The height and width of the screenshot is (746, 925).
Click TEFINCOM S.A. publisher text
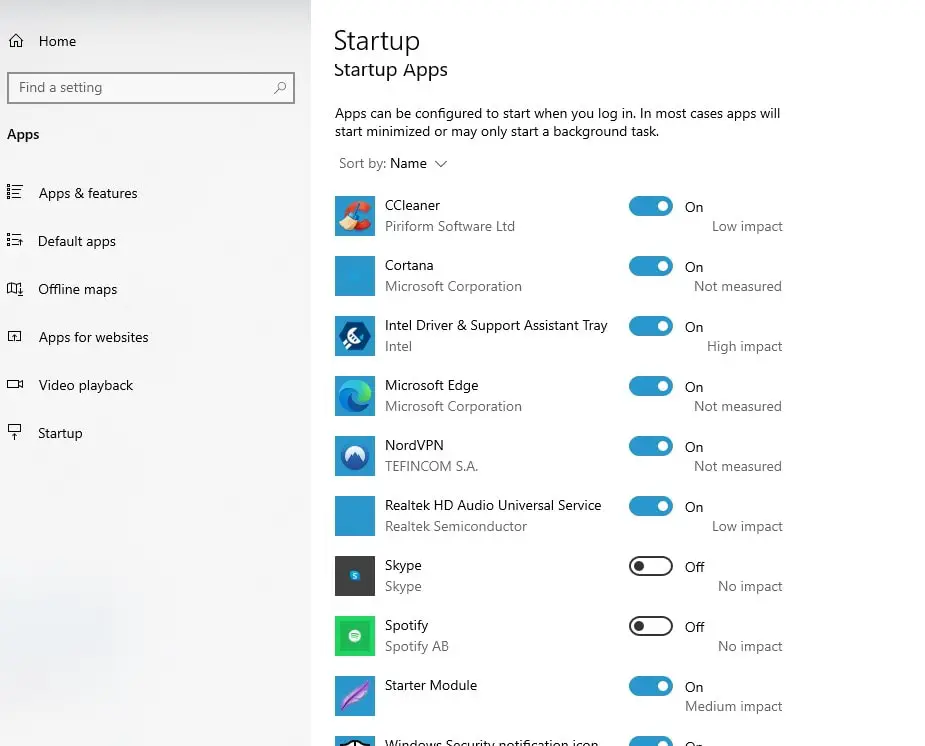431,466
